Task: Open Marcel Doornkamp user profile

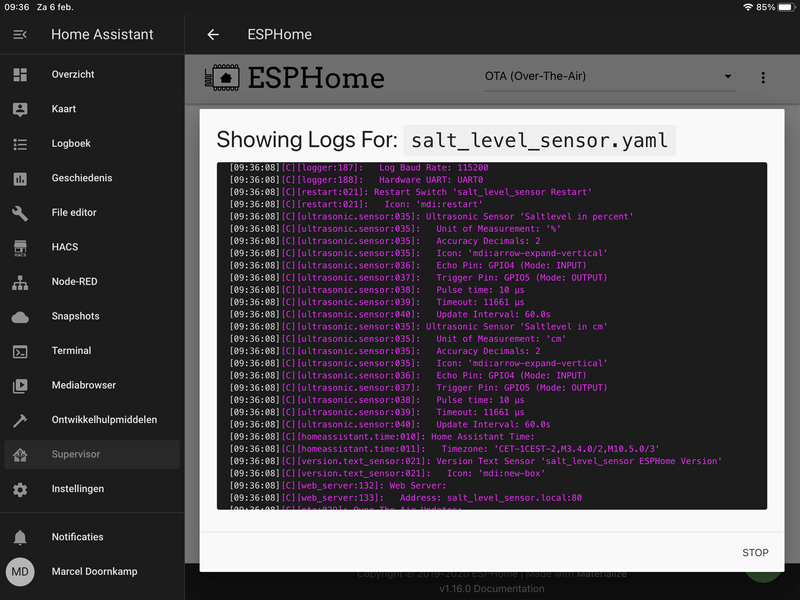Action: [94, 571]
